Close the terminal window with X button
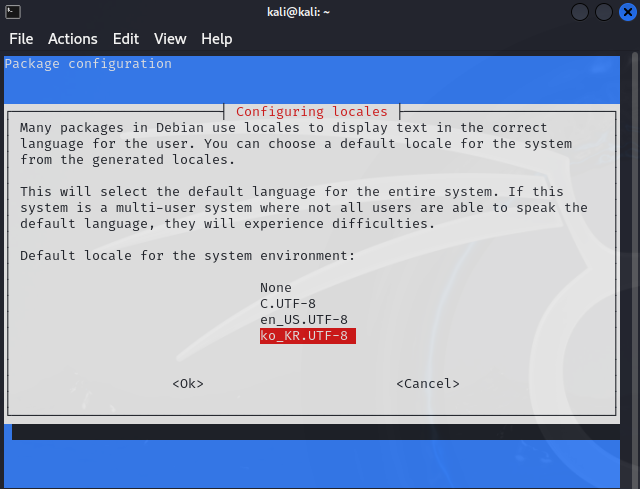This screenshot has width=640, height=489. coord(628,12)
